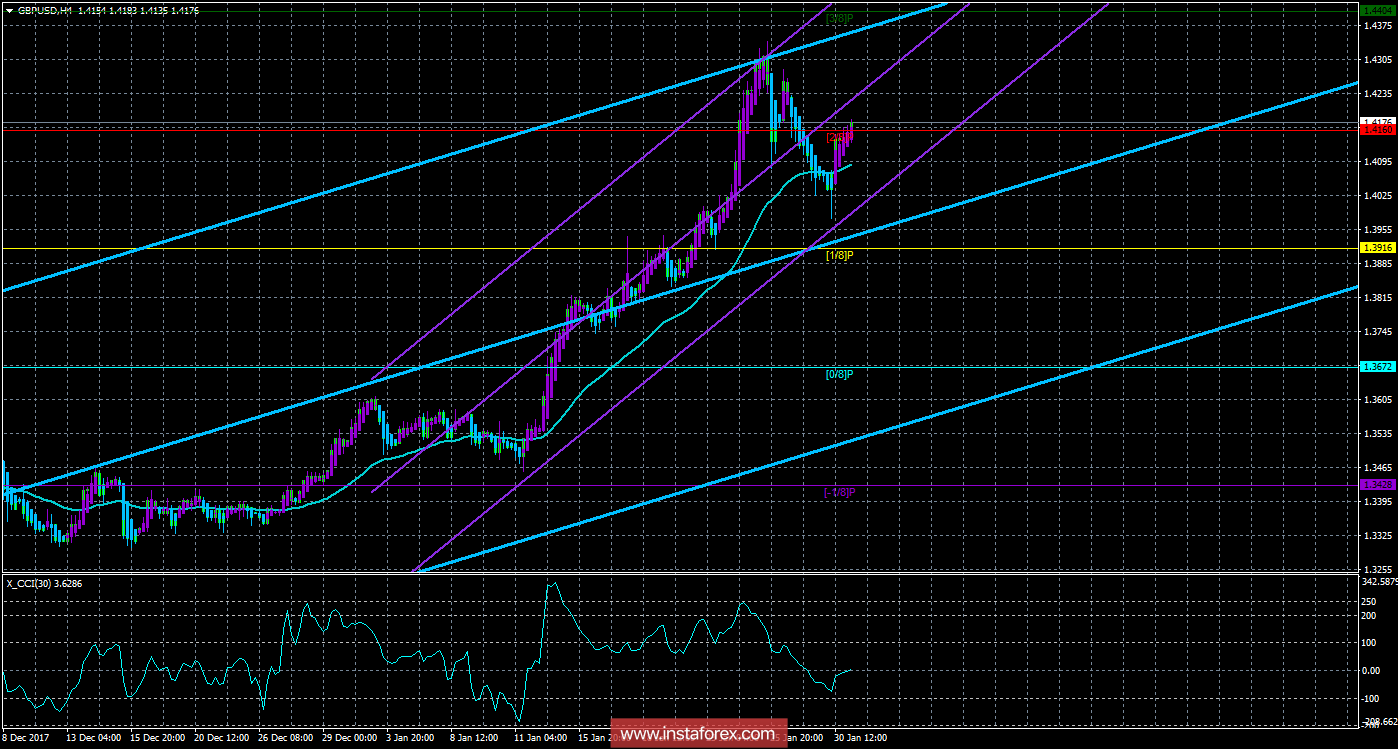
Task: Click the 1.3605 price axis value
Action: 1376,399
